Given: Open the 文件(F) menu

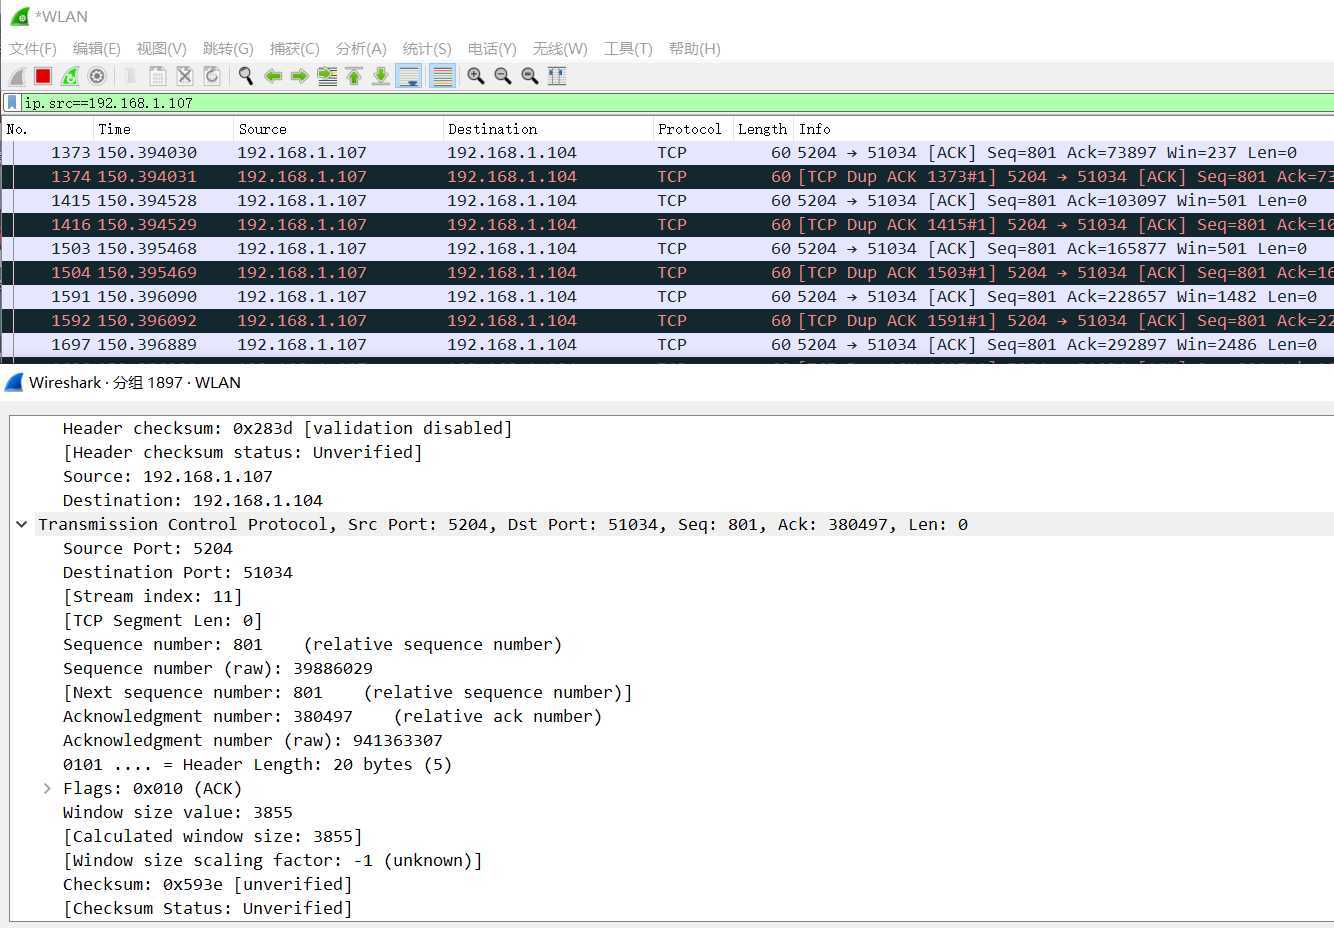Looking at the screenshot, I should [33, 48].
